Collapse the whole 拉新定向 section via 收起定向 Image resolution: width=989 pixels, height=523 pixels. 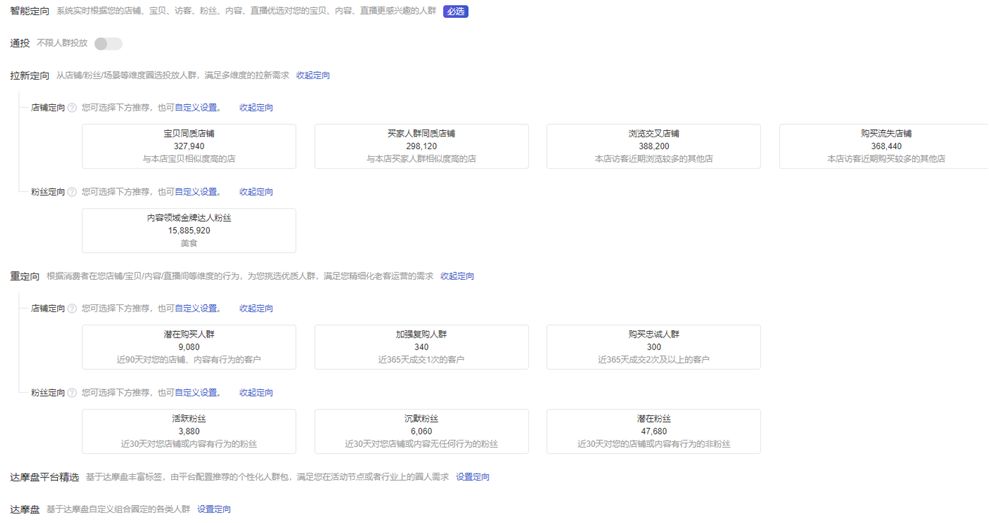(313, 75)
